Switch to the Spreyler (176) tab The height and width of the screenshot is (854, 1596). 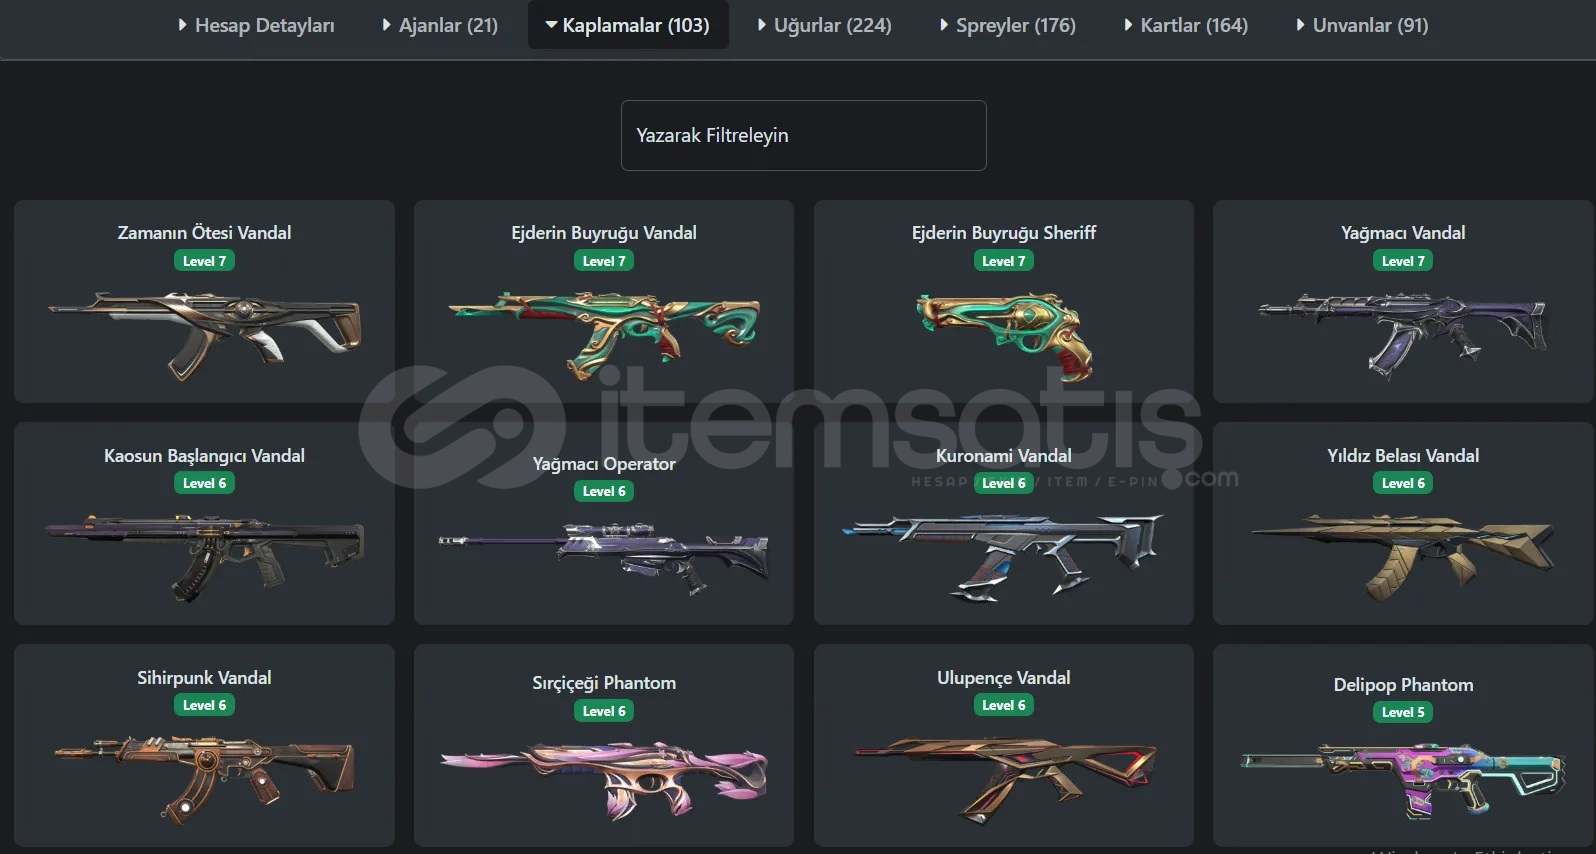1008,25
